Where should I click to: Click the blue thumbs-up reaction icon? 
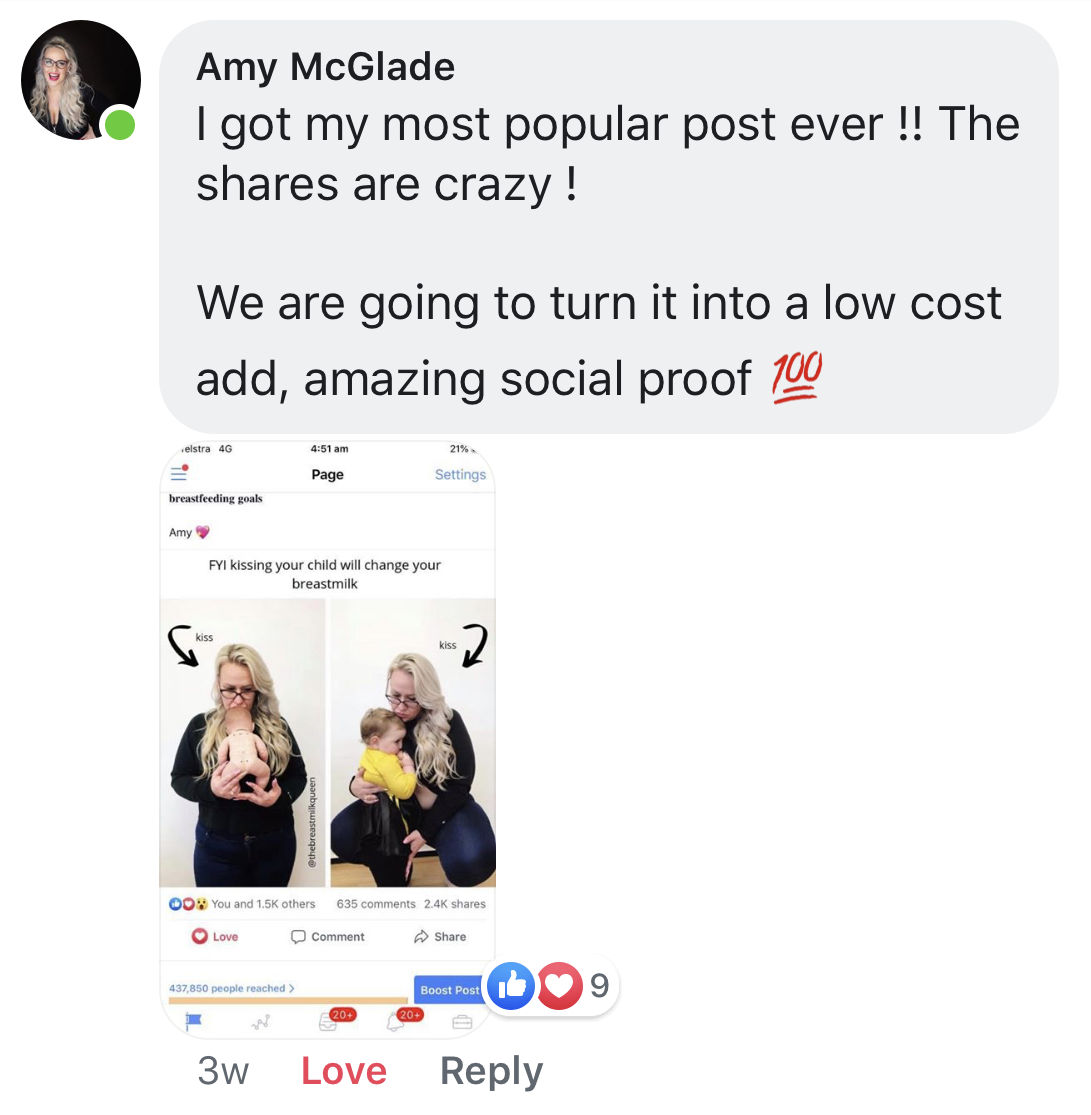pyautogui.click(x=511, y=986)
